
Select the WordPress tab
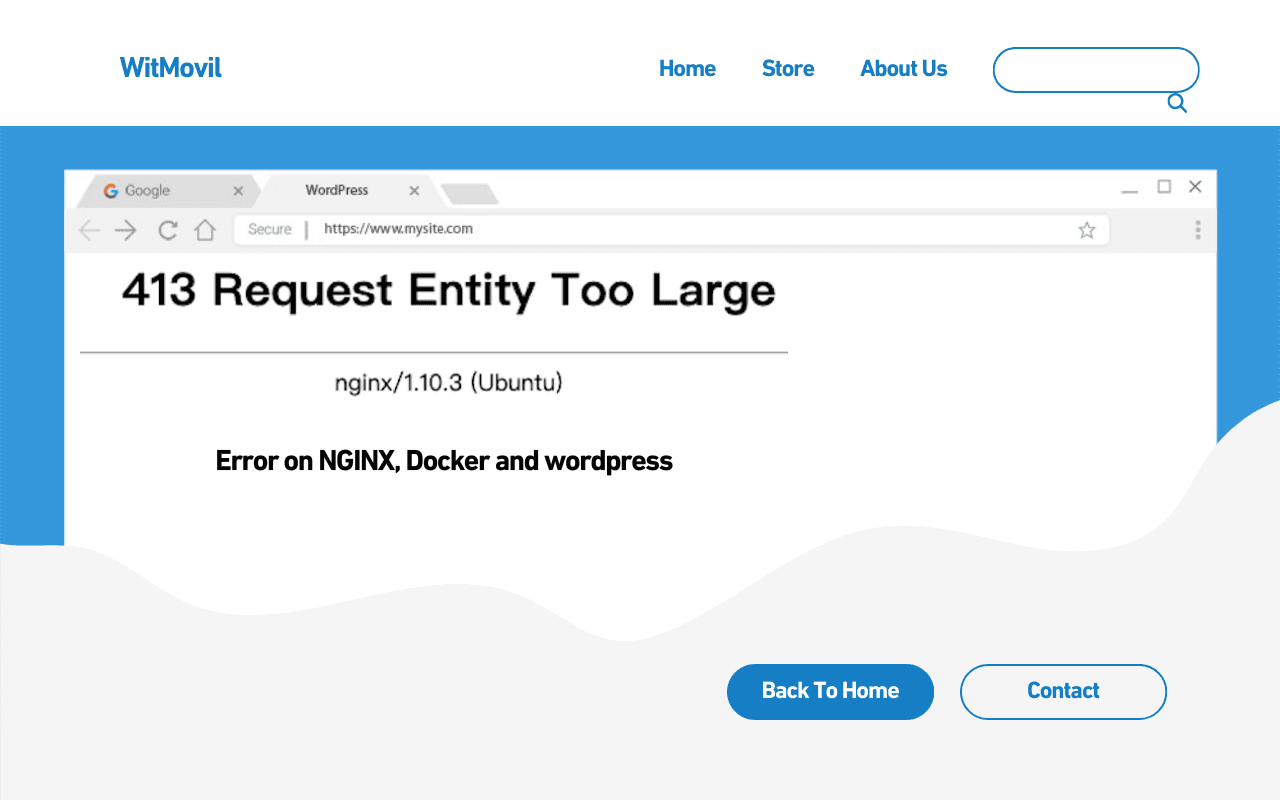[335, 190]
